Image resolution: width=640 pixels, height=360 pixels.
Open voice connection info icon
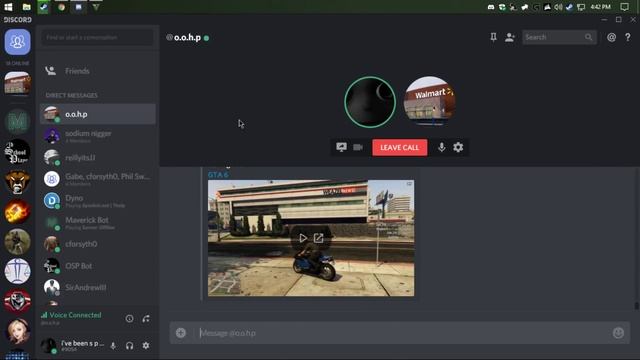[x=129, y=318]
